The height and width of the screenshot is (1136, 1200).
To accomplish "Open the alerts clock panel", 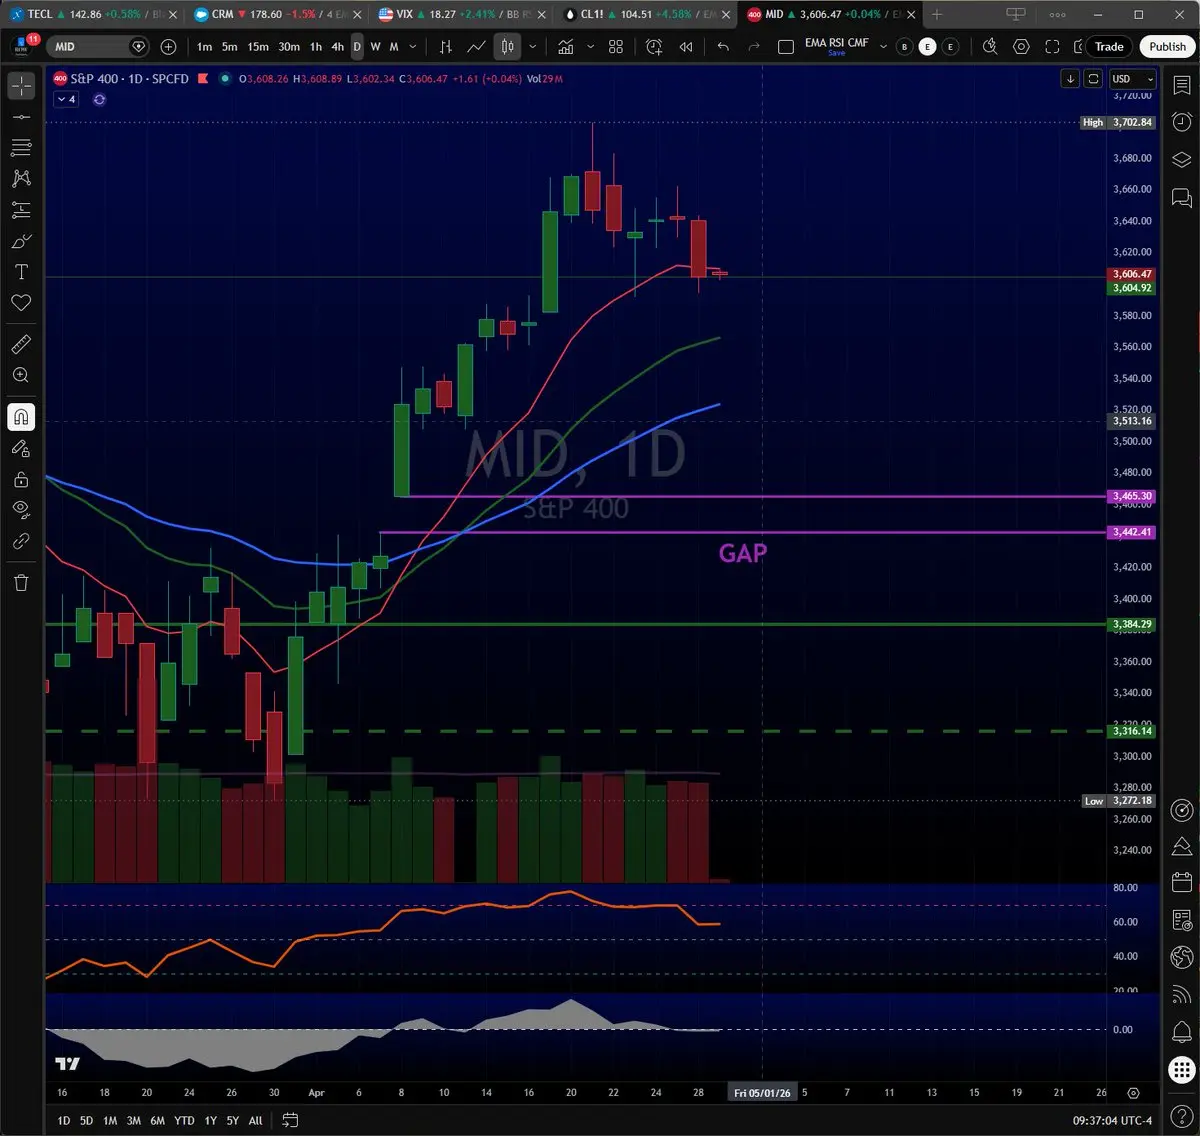I will click(1181, 122).
